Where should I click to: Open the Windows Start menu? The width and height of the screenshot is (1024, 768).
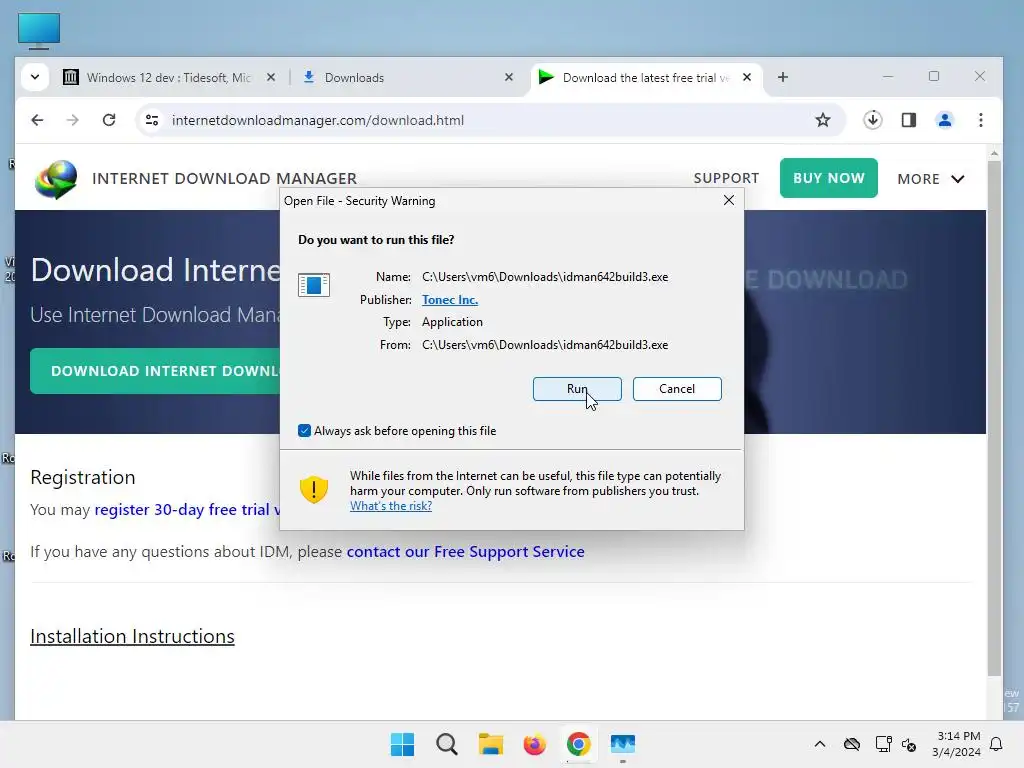tap(402, 744)
